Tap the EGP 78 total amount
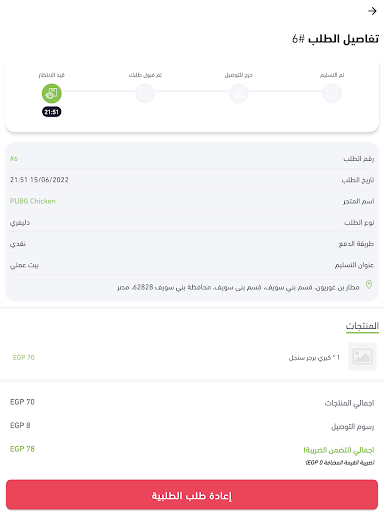The height and width of the screenshot is (512, 384). 22,449
